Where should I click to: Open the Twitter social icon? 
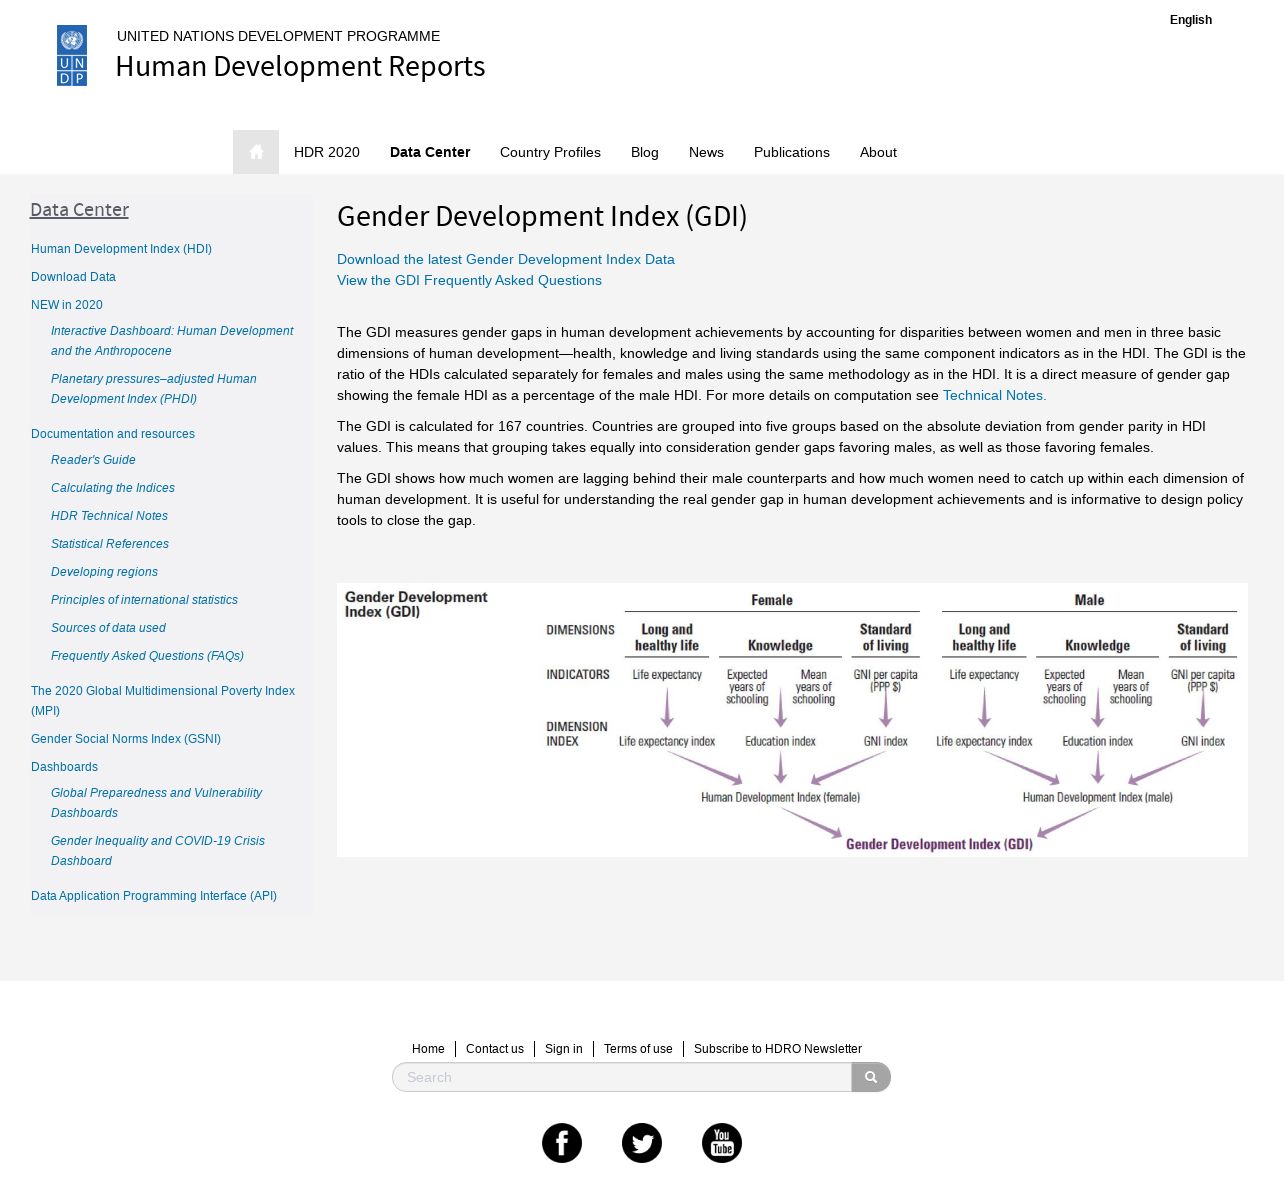pyautogui.click(x=642, y=1143)
